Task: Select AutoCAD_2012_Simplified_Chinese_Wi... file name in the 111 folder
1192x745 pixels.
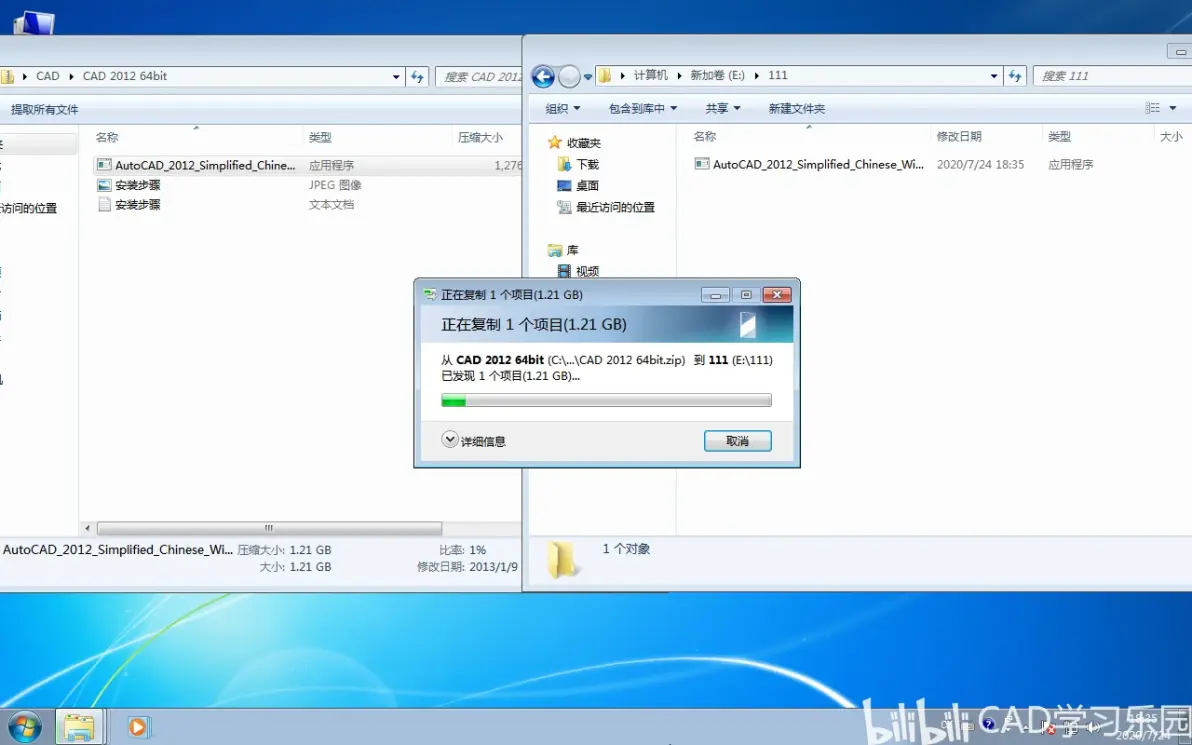Action: 819,164
